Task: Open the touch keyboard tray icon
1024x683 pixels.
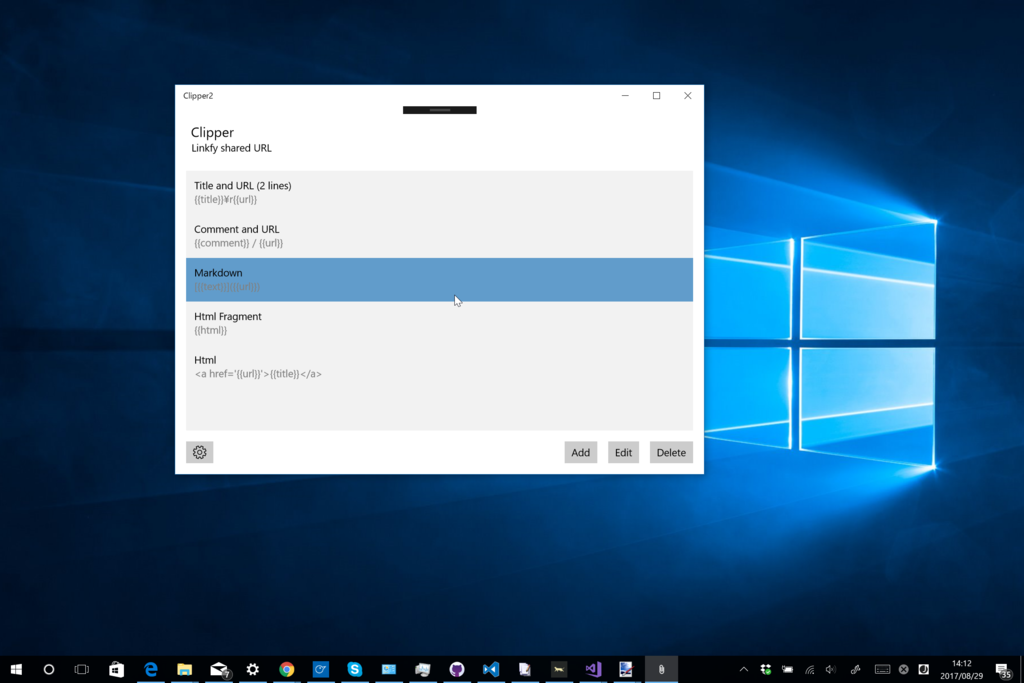Action: pos(882,669)
